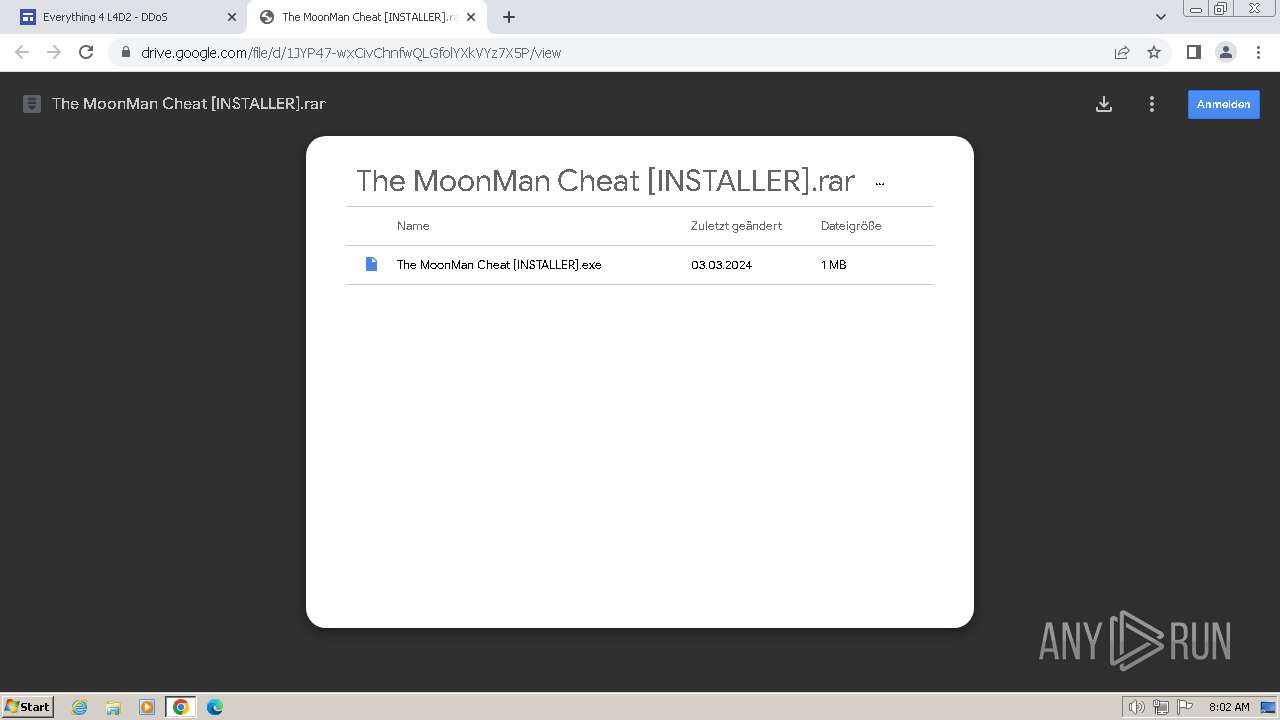The height and width of the screenshot is (720, 1280).
Task: Click the site security lock icon
Action: coord(125,52)
